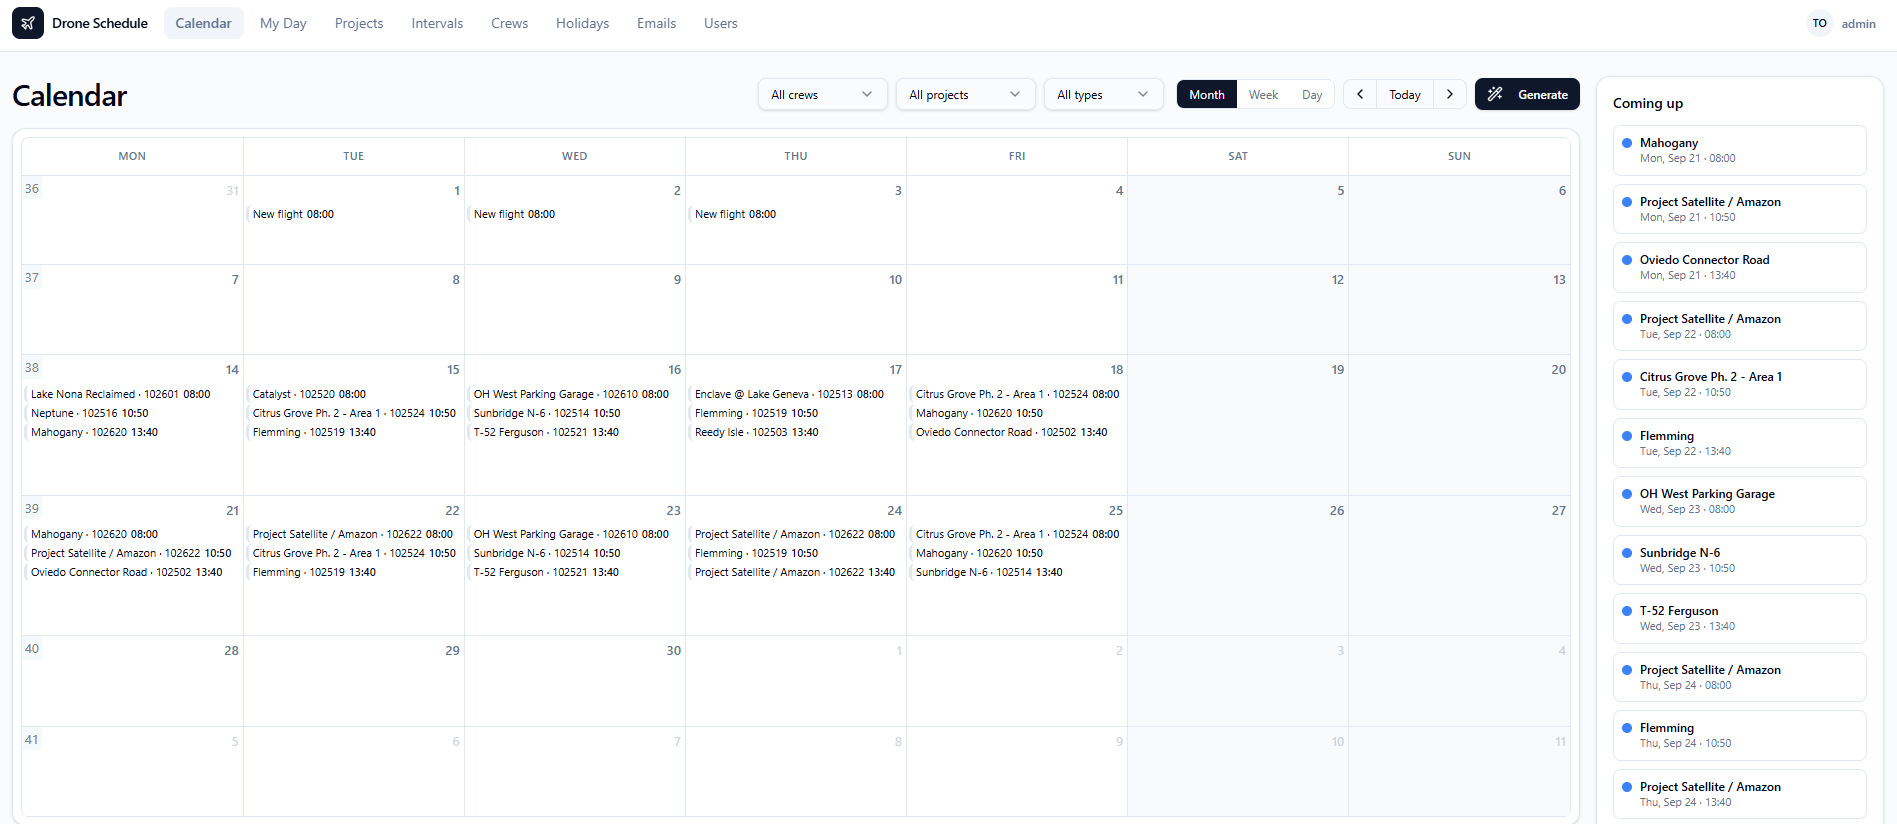This screenshot has width=1897, height=824.
Task: Go to next month arrow
Action: (1450, 94)
